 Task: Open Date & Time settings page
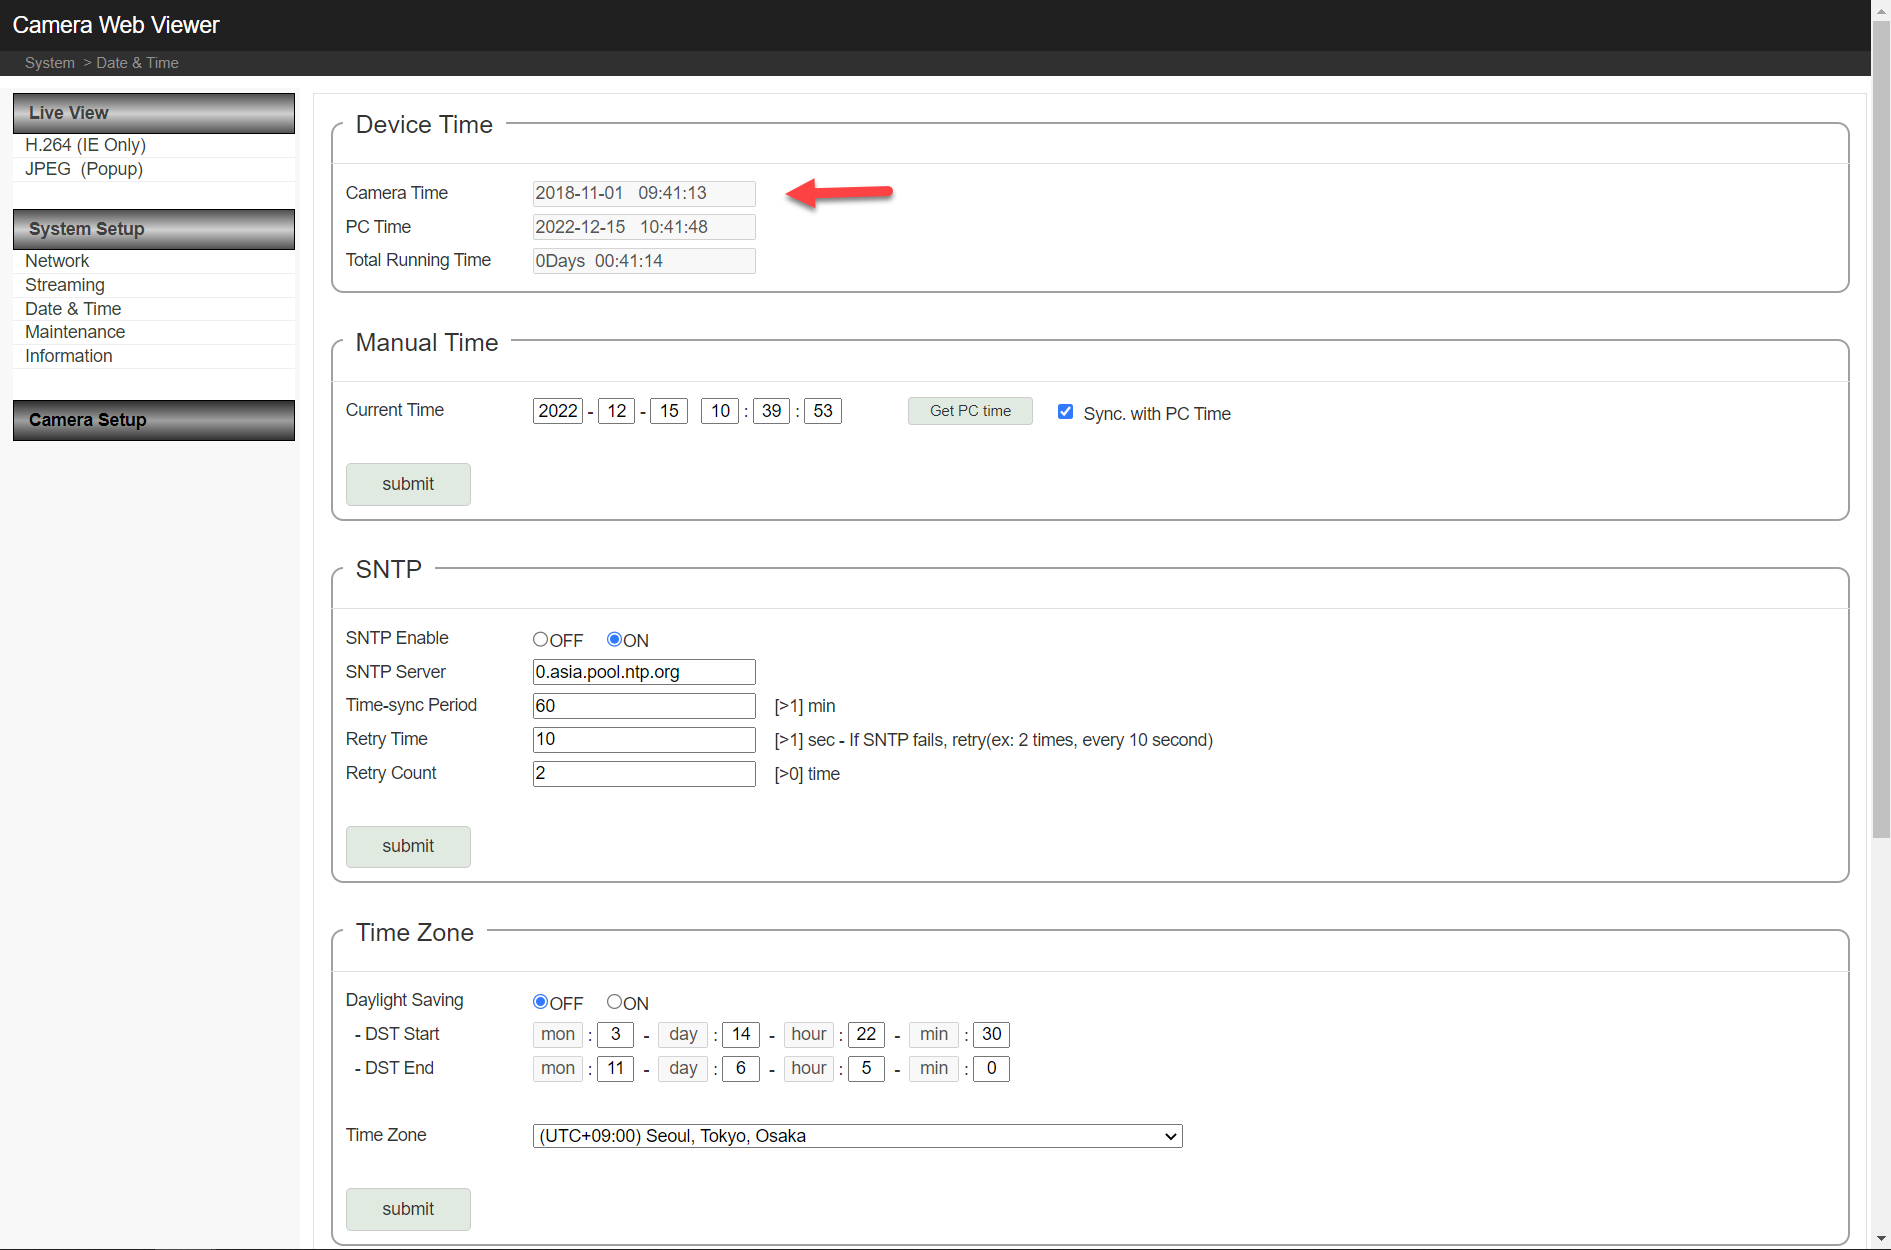(73, 309)
